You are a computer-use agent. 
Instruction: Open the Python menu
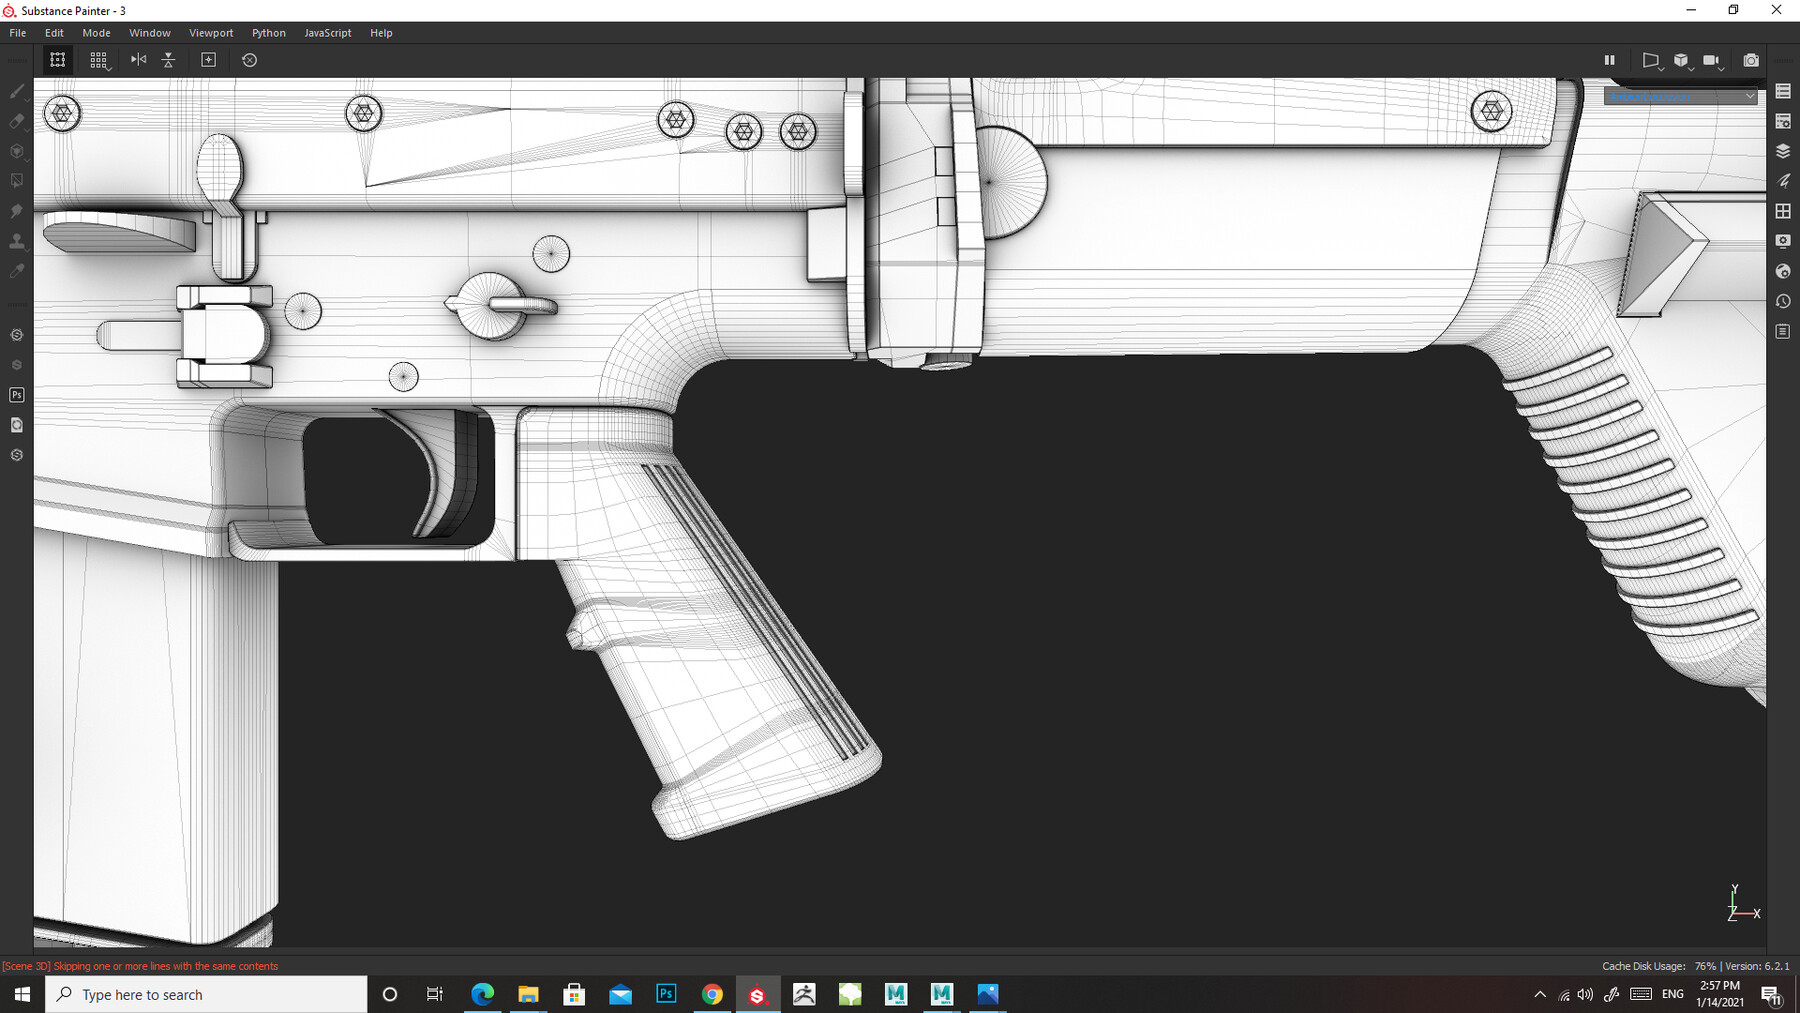(x=268, y=32)
